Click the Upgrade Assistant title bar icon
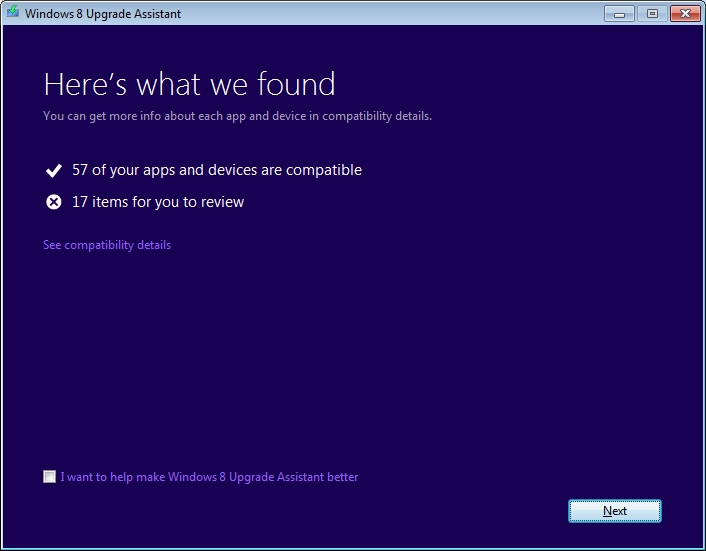706x551 pixels. coord(13,12)
